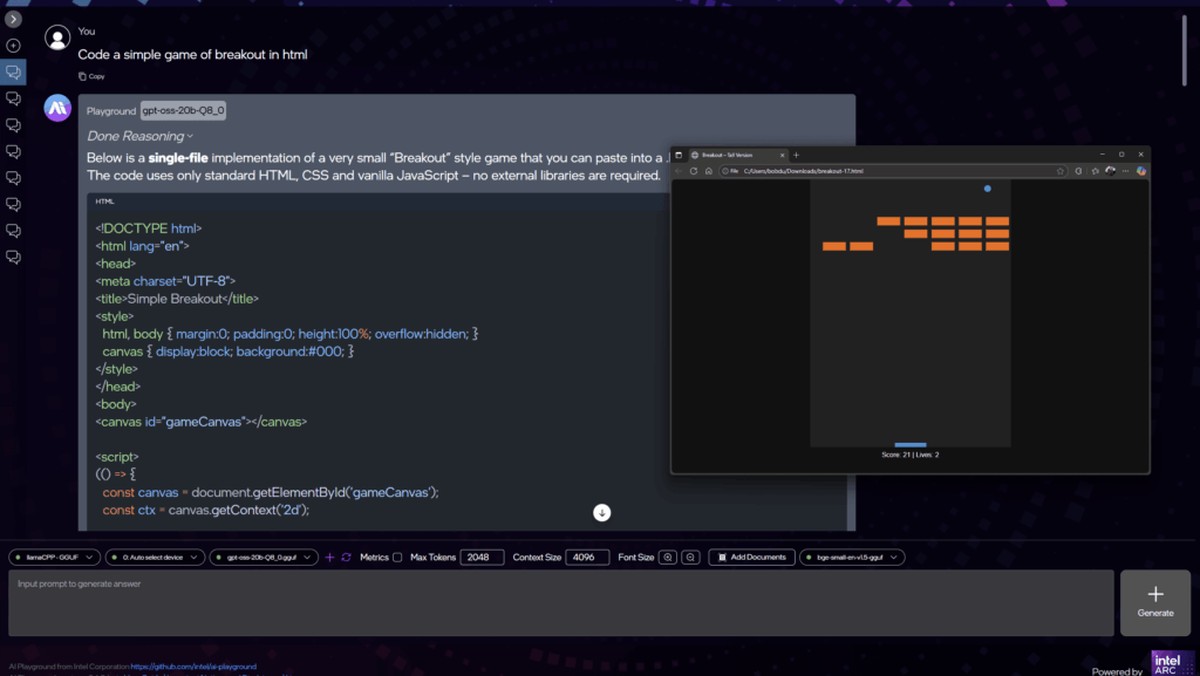Open the llamaCPP - GGUF backend dropdown
This screenshot has width=1200, height=676.
pyautogui.click(x=55, y=557)
